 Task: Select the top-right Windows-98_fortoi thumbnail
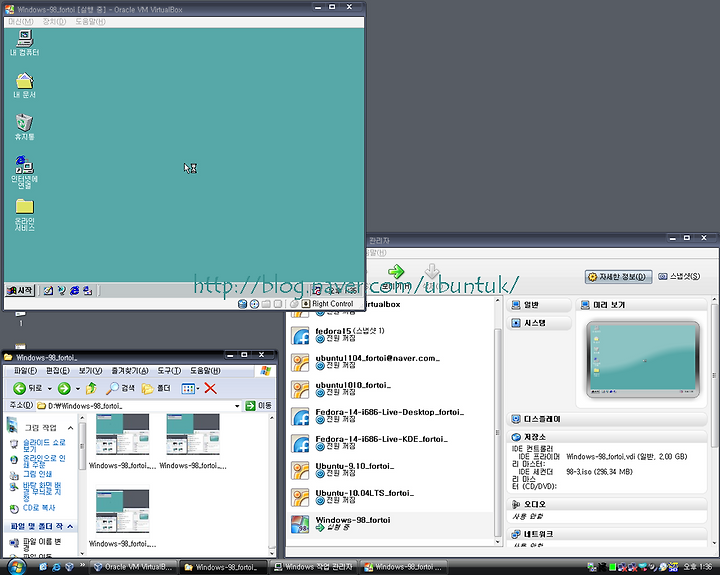tap(193, 441)
